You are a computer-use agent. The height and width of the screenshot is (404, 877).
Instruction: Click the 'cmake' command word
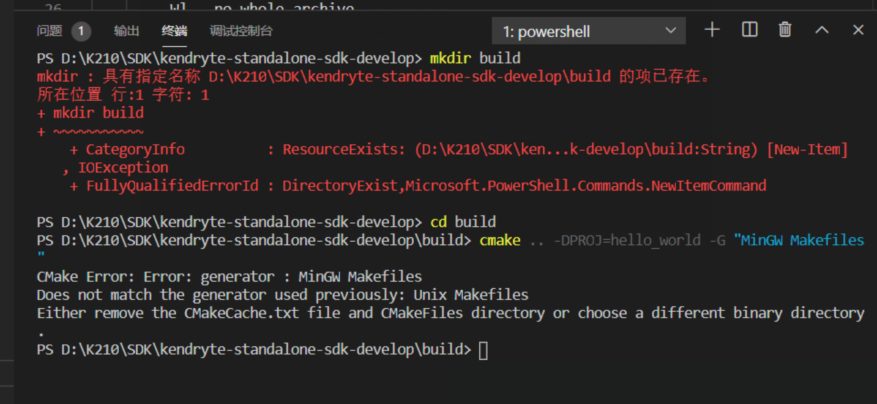pyautogui.click(x=500, y=241)
